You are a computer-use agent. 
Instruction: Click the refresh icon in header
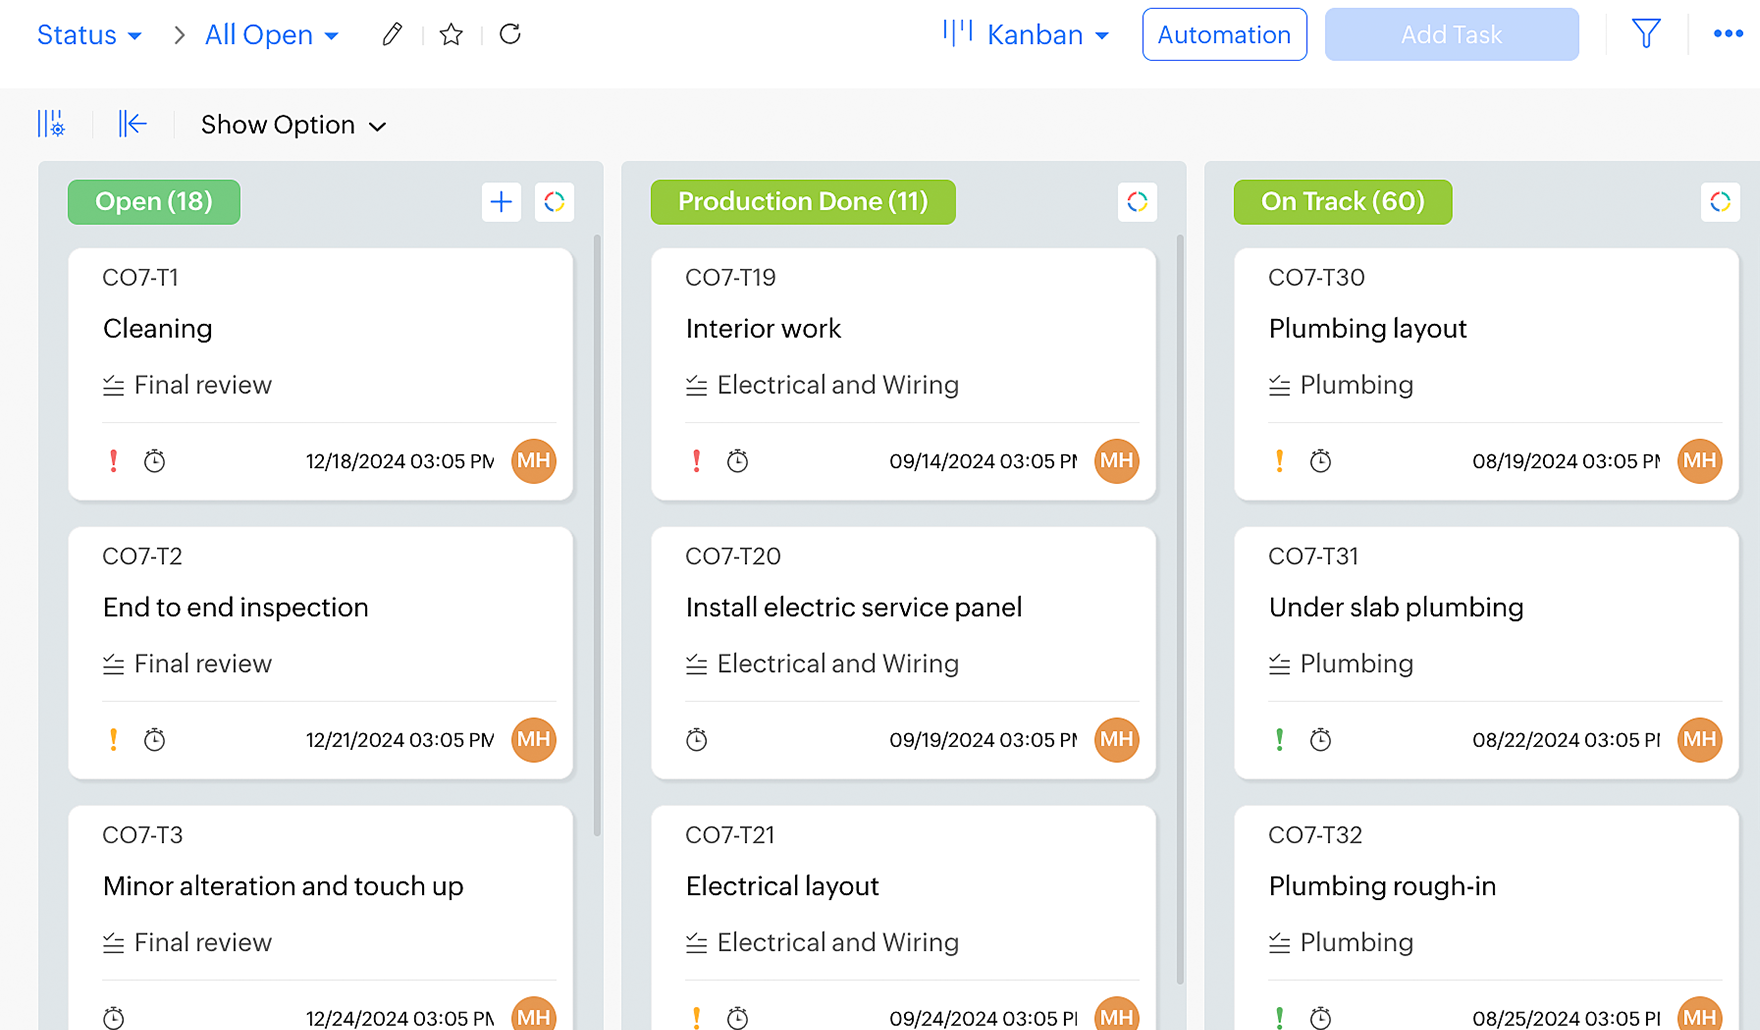click(x=510, y=35)
